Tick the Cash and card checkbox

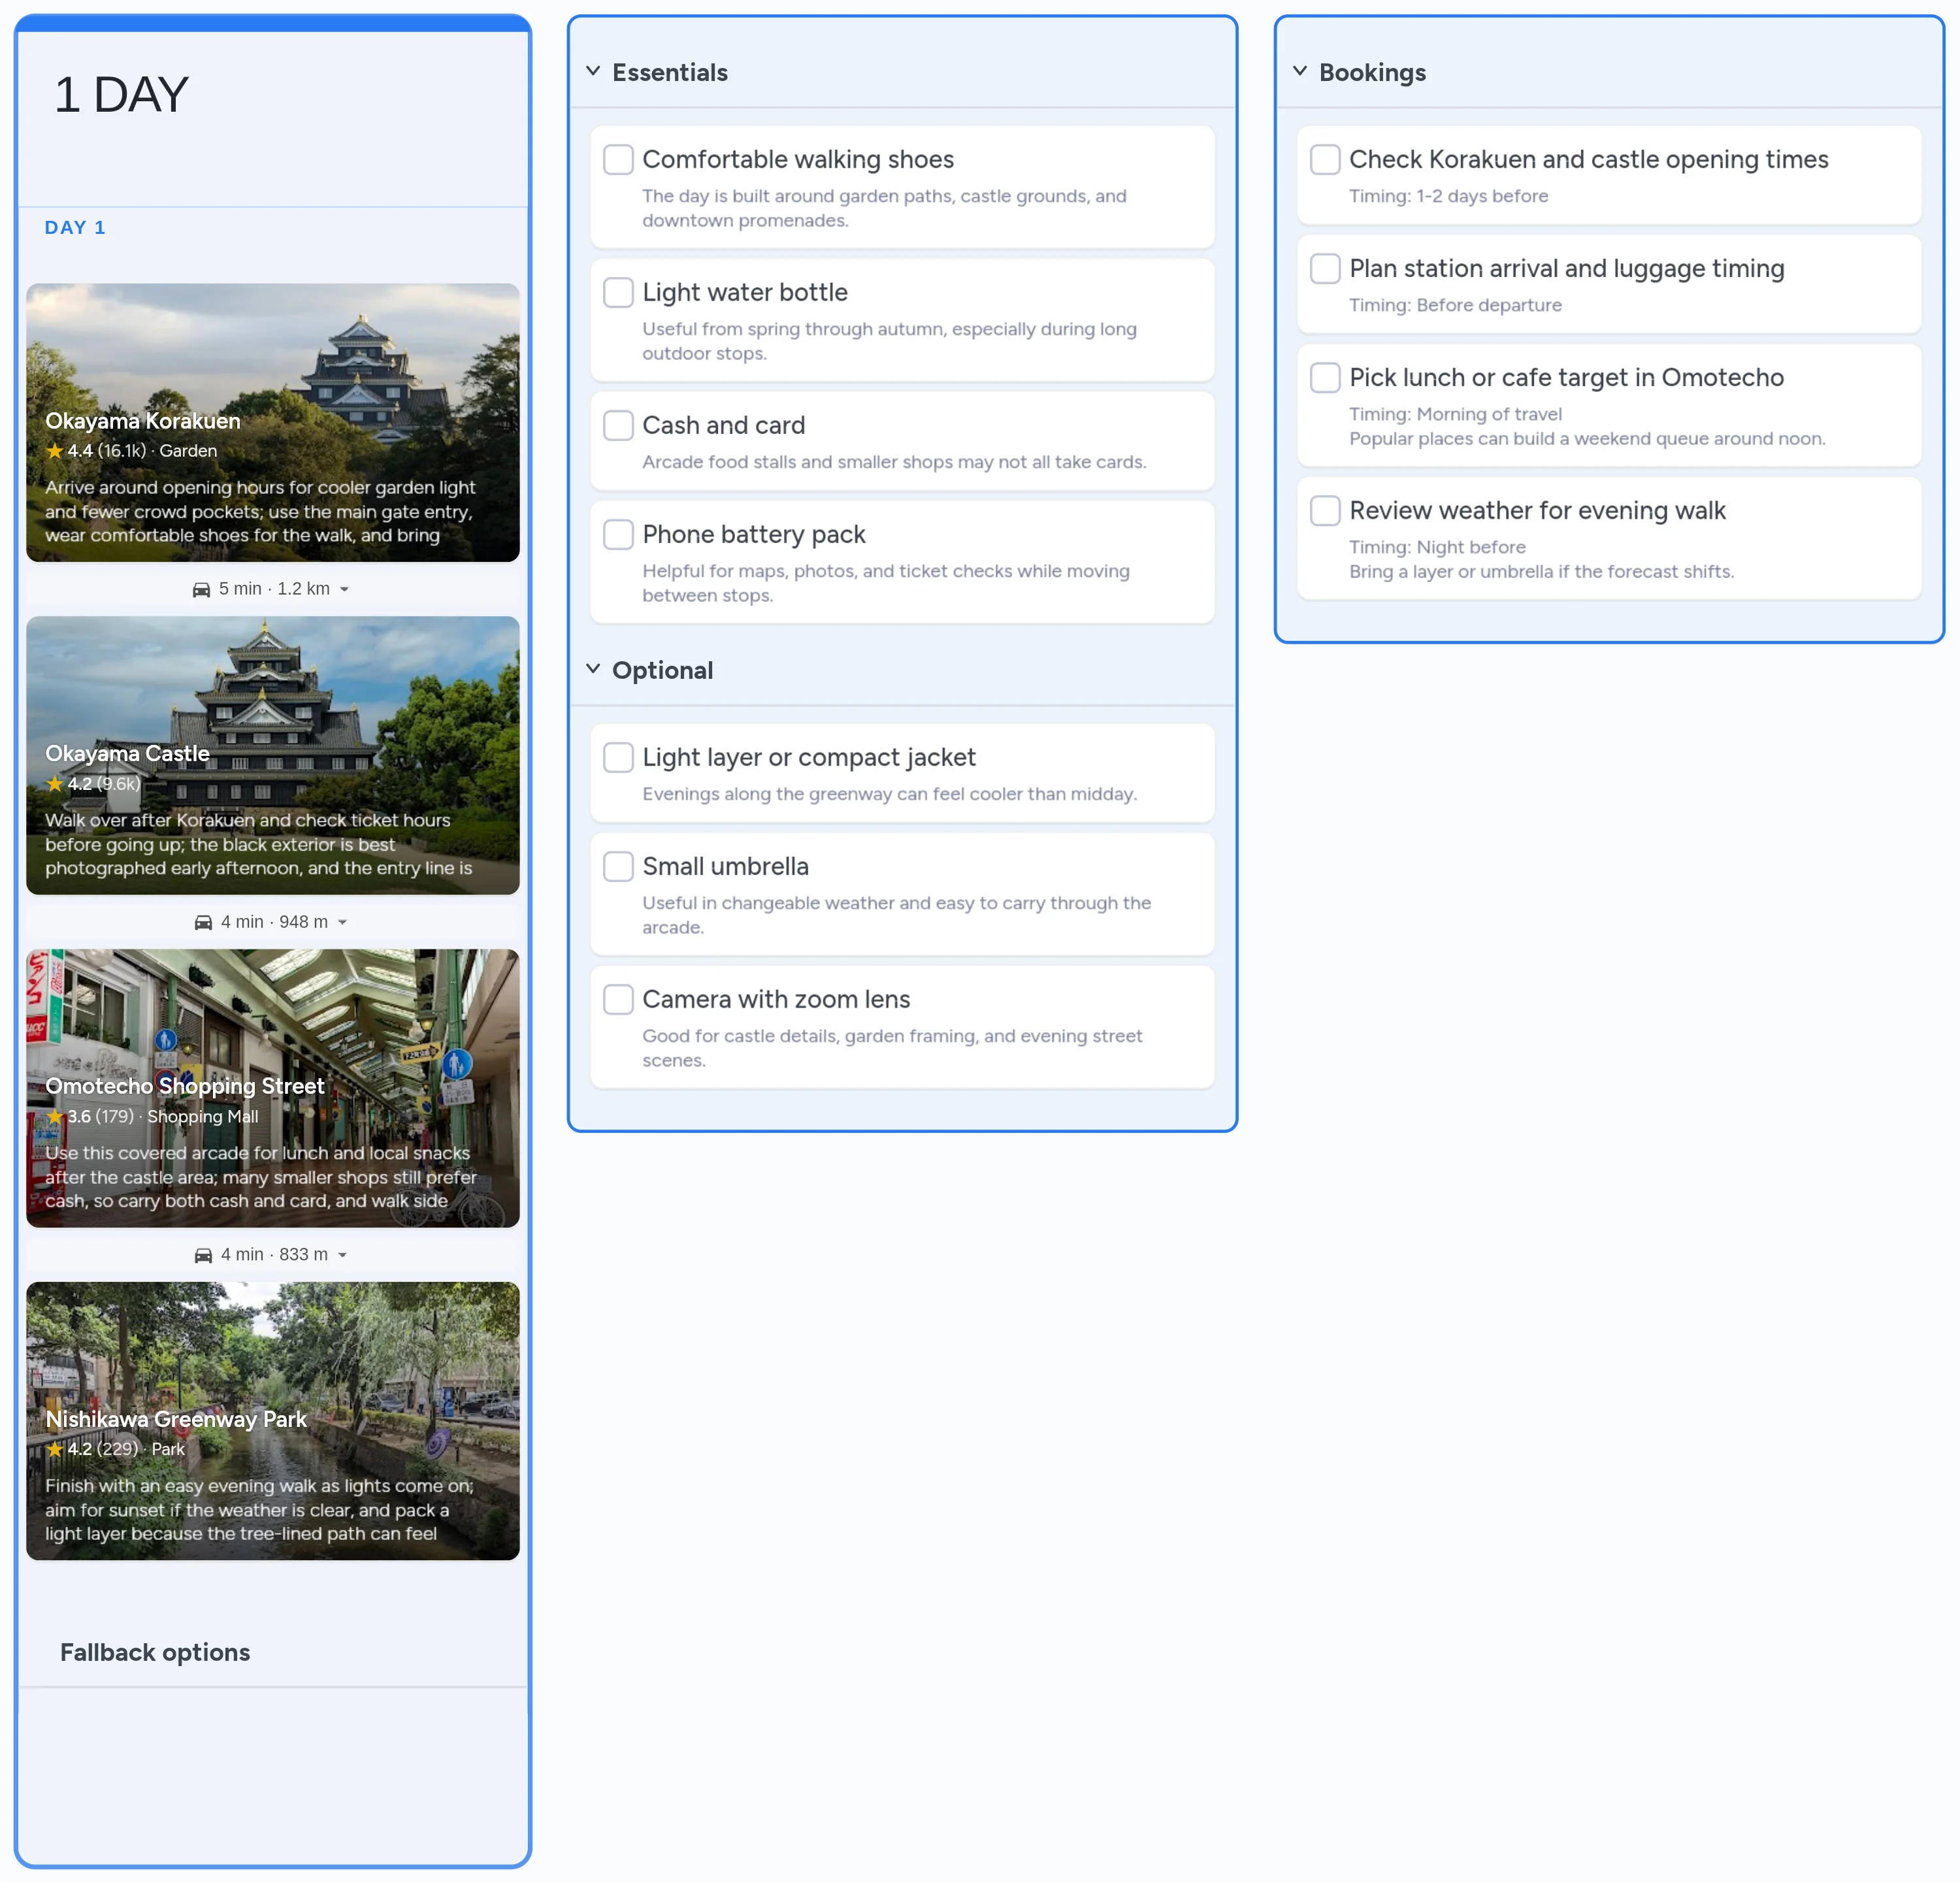click(618, 425)
